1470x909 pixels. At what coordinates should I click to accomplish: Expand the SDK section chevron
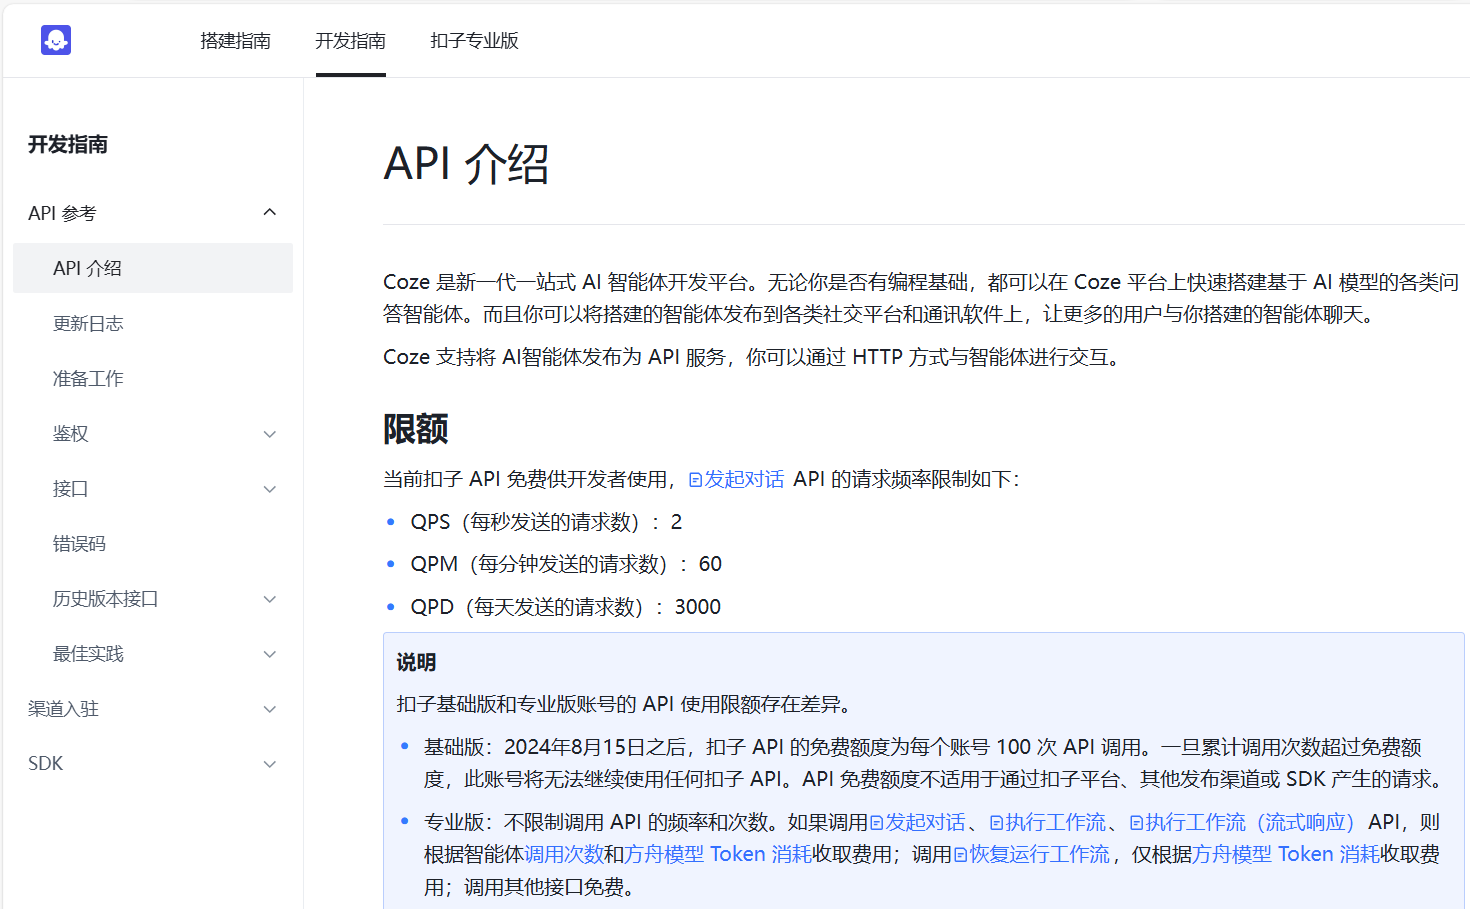(270, 764)
